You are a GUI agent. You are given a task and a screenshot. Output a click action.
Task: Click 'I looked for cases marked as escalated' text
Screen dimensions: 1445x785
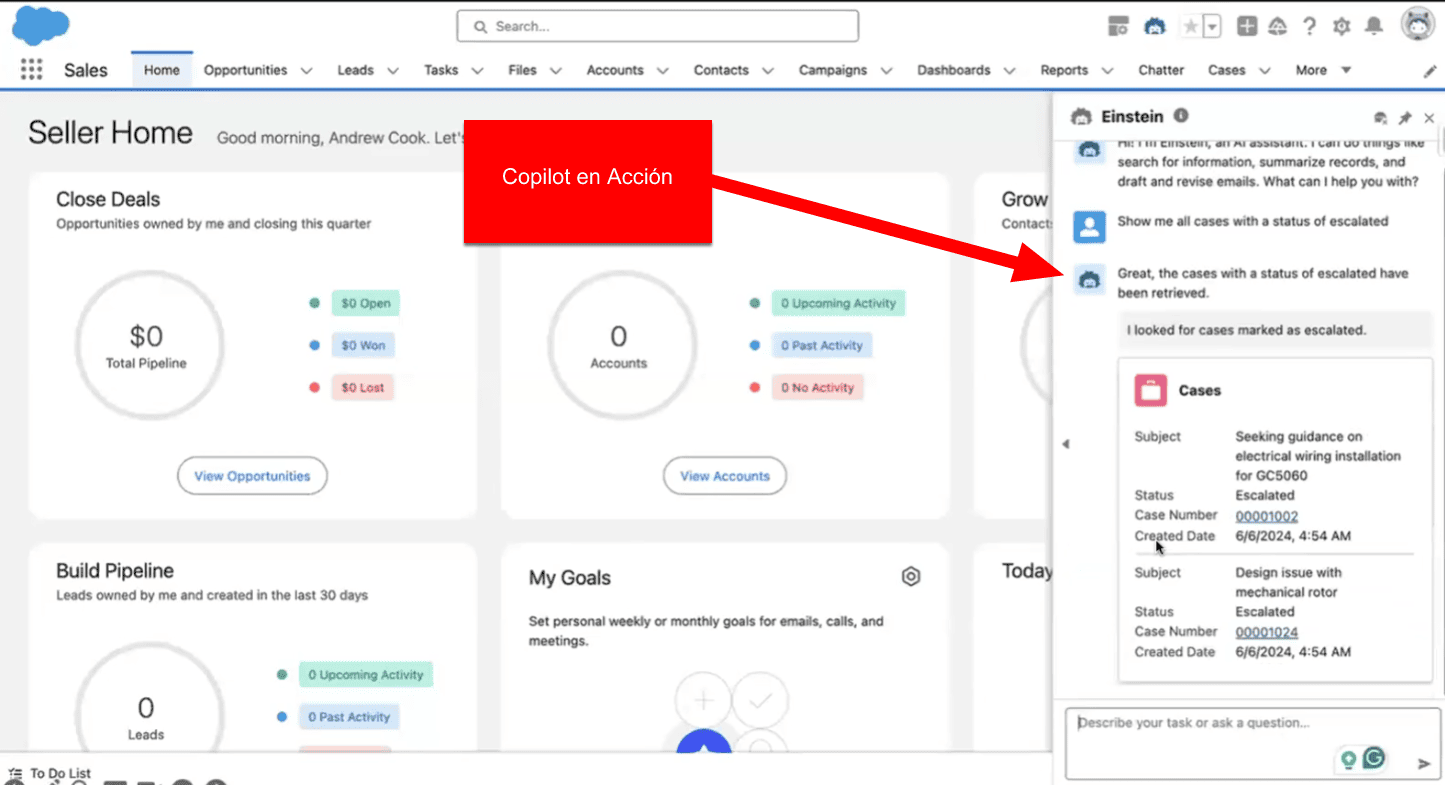[1246, 330]
